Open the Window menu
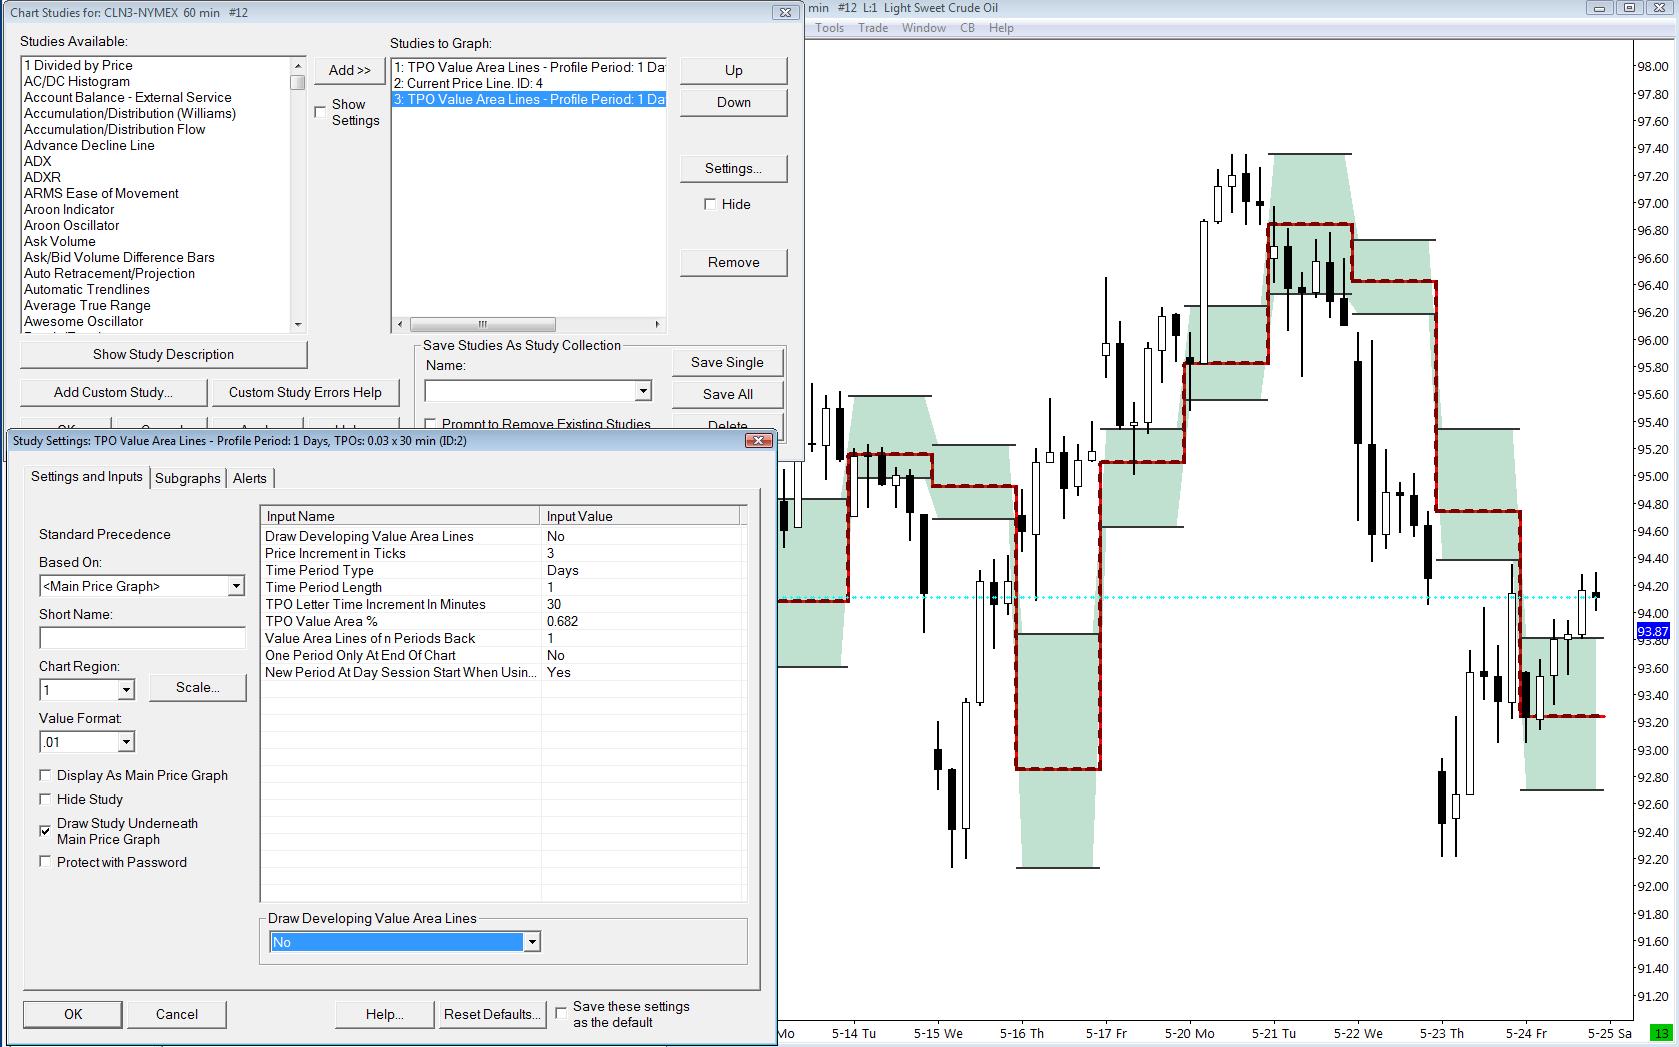This screenshot has width=1679, height=1047. click(924, 28)
